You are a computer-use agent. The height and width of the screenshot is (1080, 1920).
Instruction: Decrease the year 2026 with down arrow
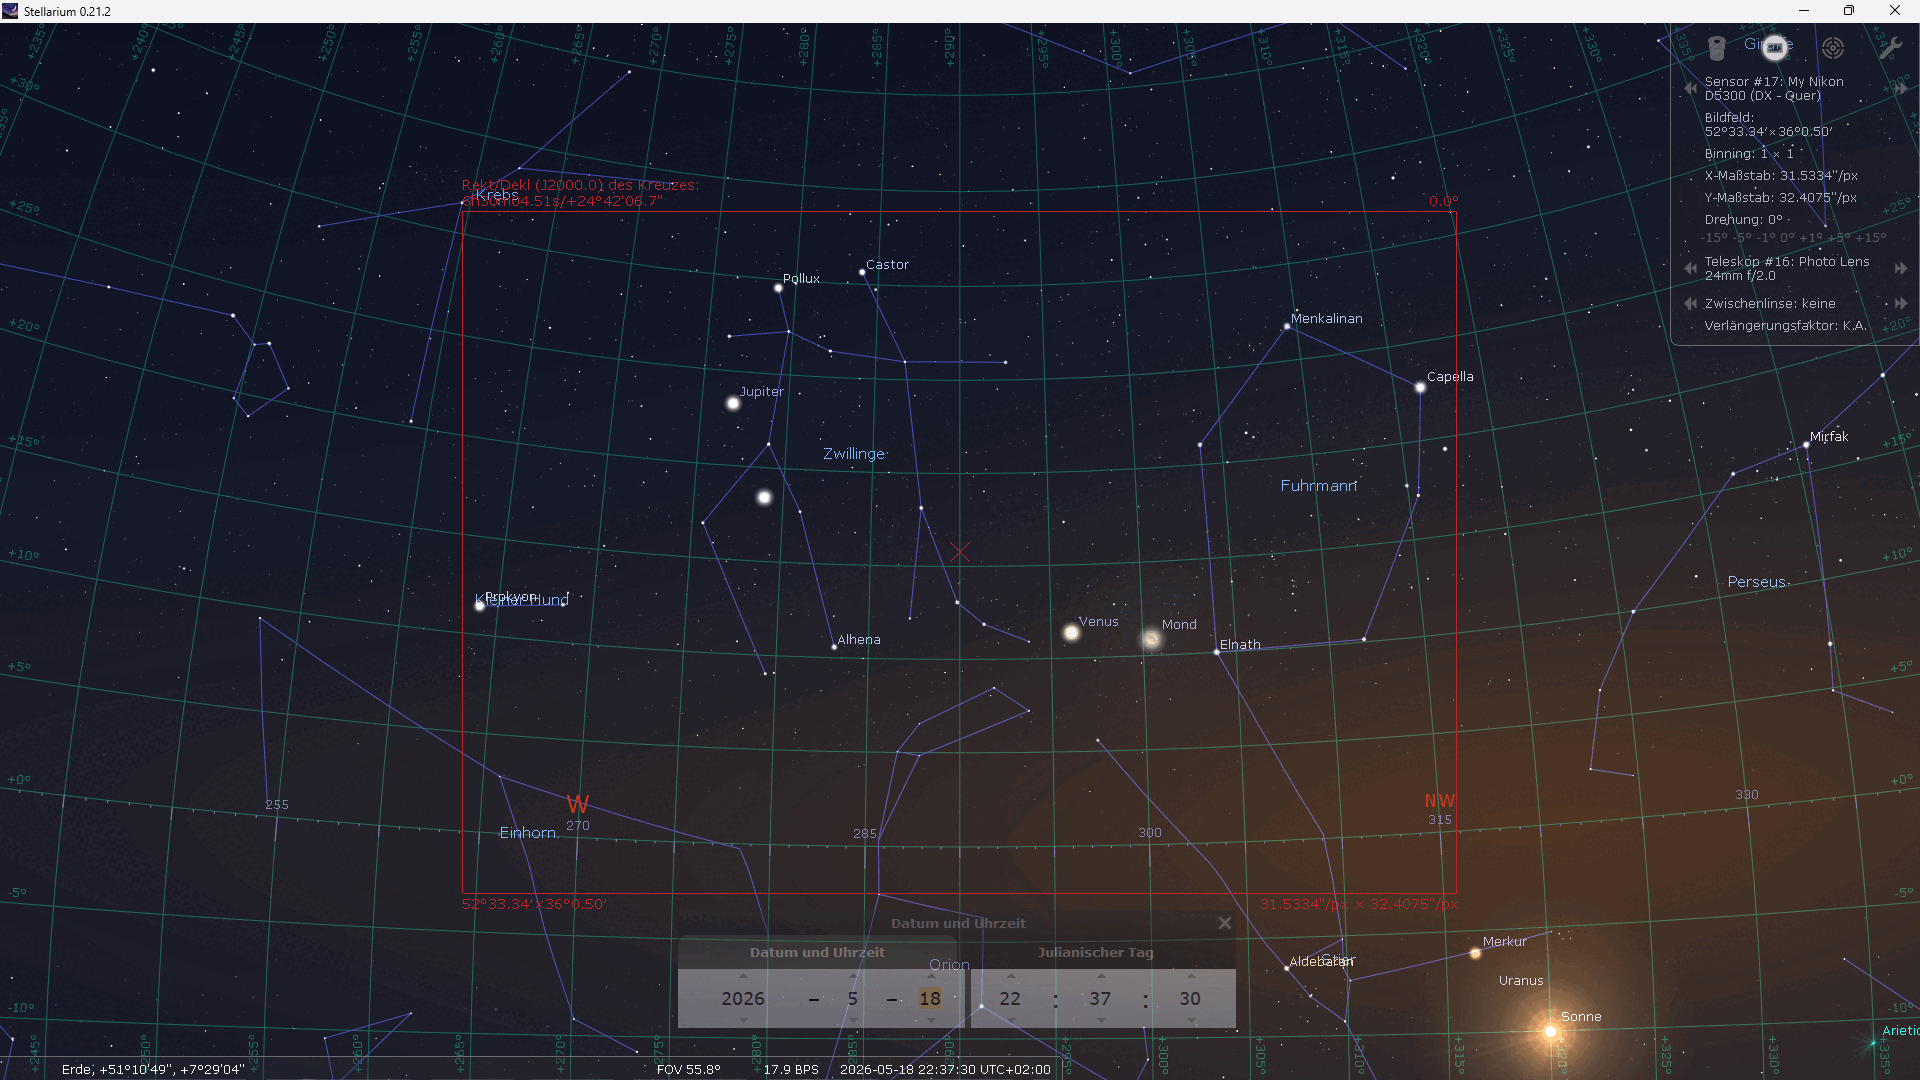743,1020
